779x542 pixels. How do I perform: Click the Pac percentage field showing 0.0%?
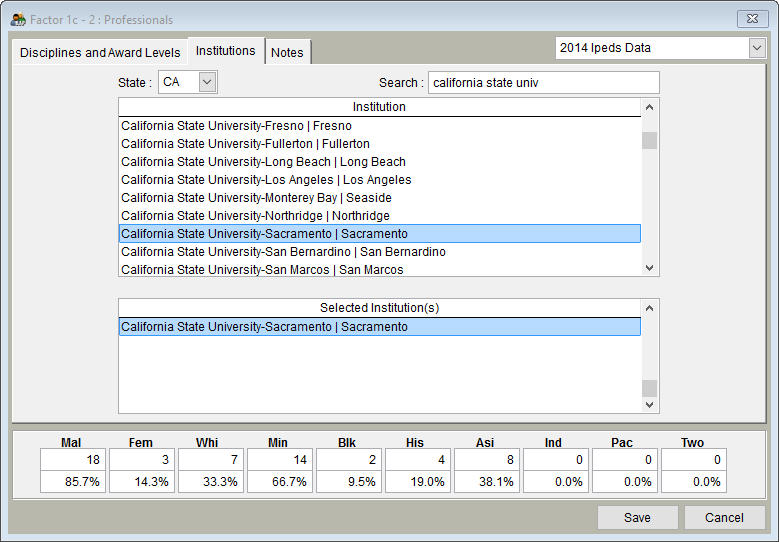click(625, 482)
